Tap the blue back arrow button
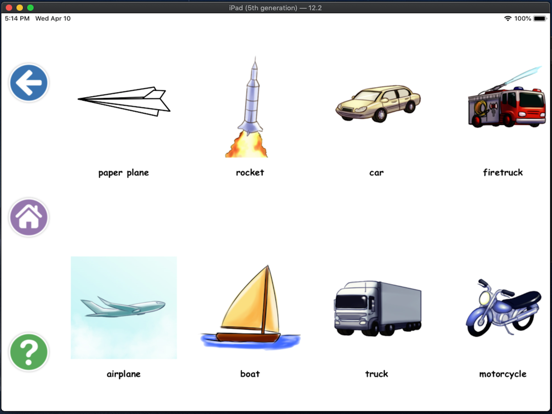Screen dimensions: 552x414 29,83
